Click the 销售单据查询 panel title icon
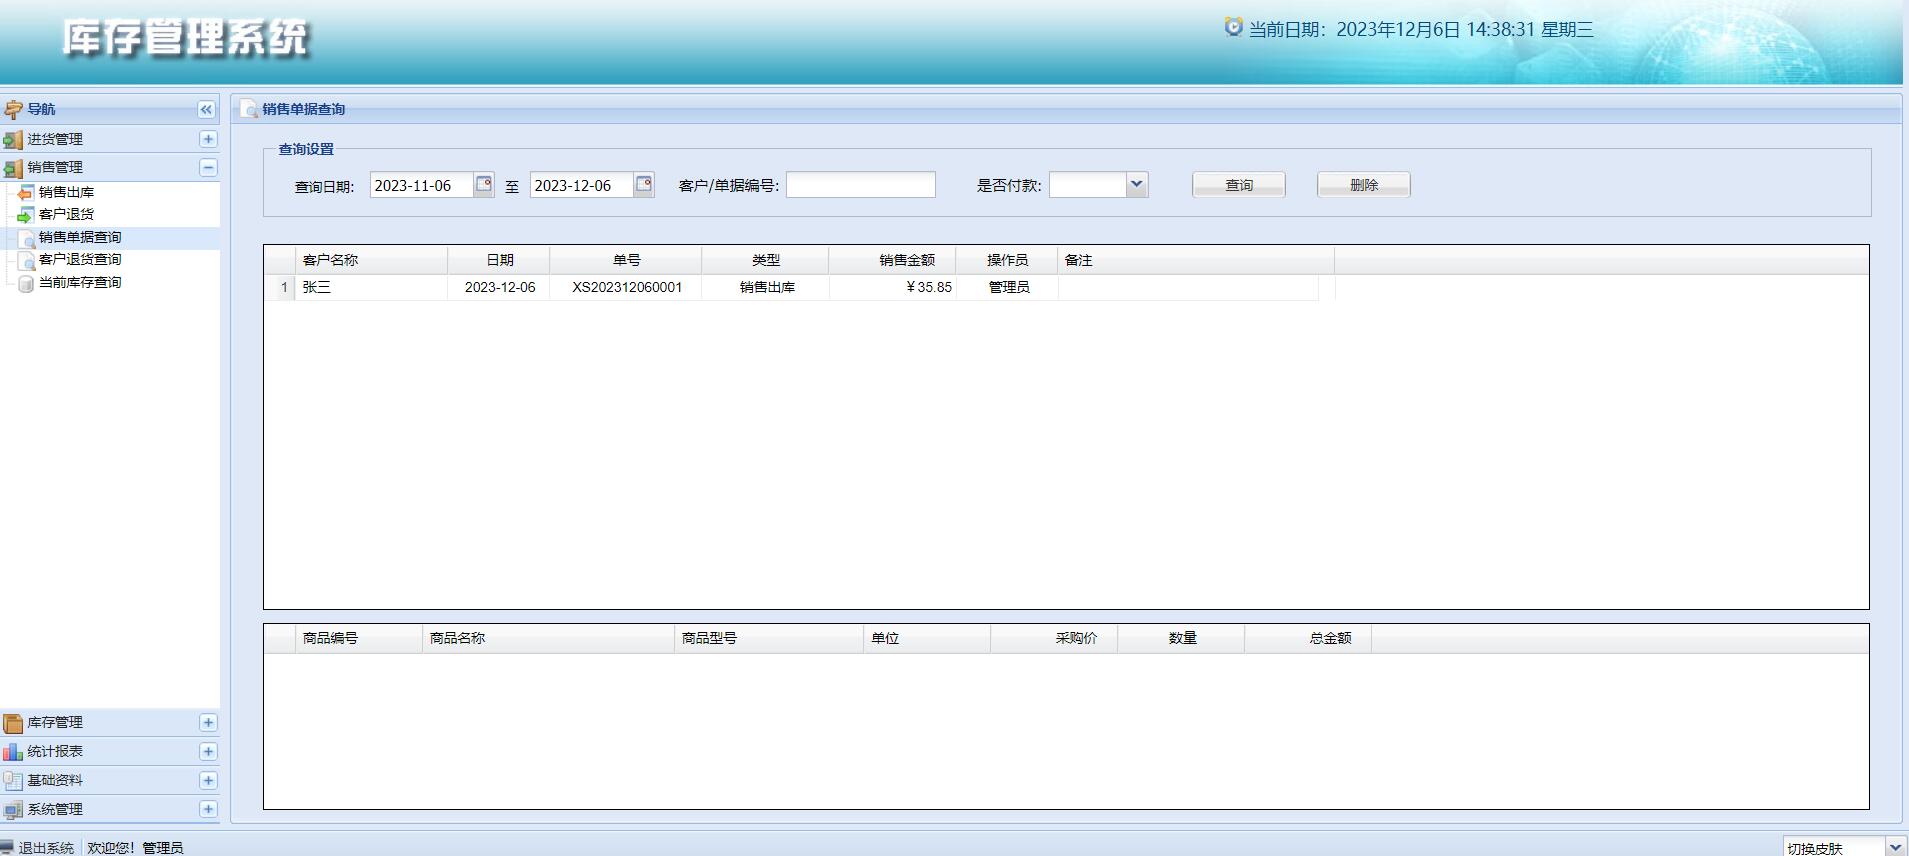The width and height of the screenshot is (1909, 856). 249,109
